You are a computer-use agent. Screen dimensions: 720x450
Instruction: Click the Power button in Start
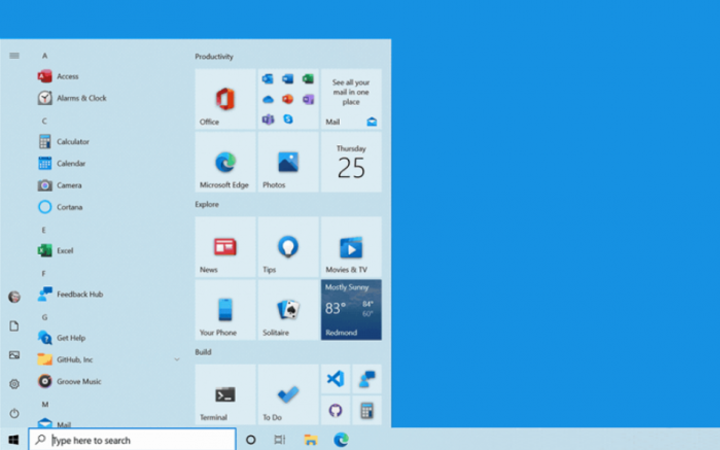pyautogui.click(x=14, y=413)
